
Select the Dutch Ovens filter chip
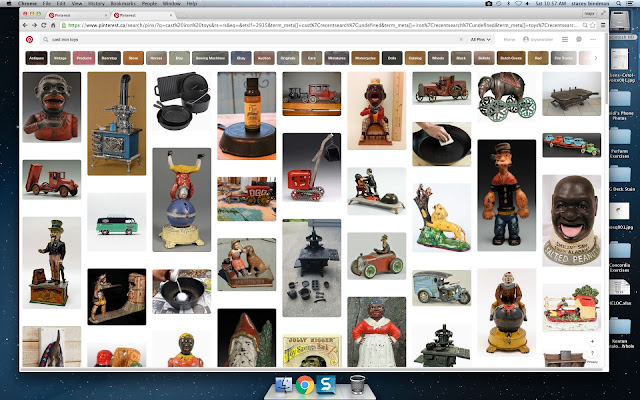click(x=511, y=58)
